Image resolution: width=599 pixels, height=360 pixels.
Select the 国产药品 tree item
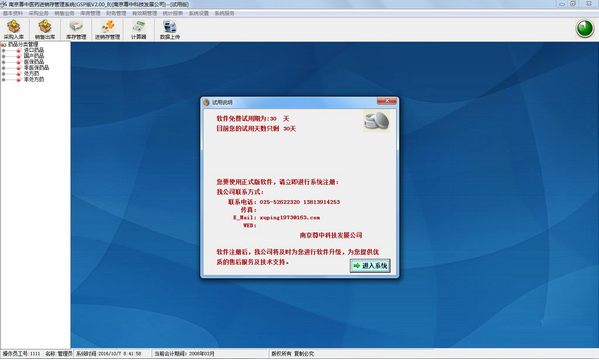pyautogui.click(x=34, y=56)
